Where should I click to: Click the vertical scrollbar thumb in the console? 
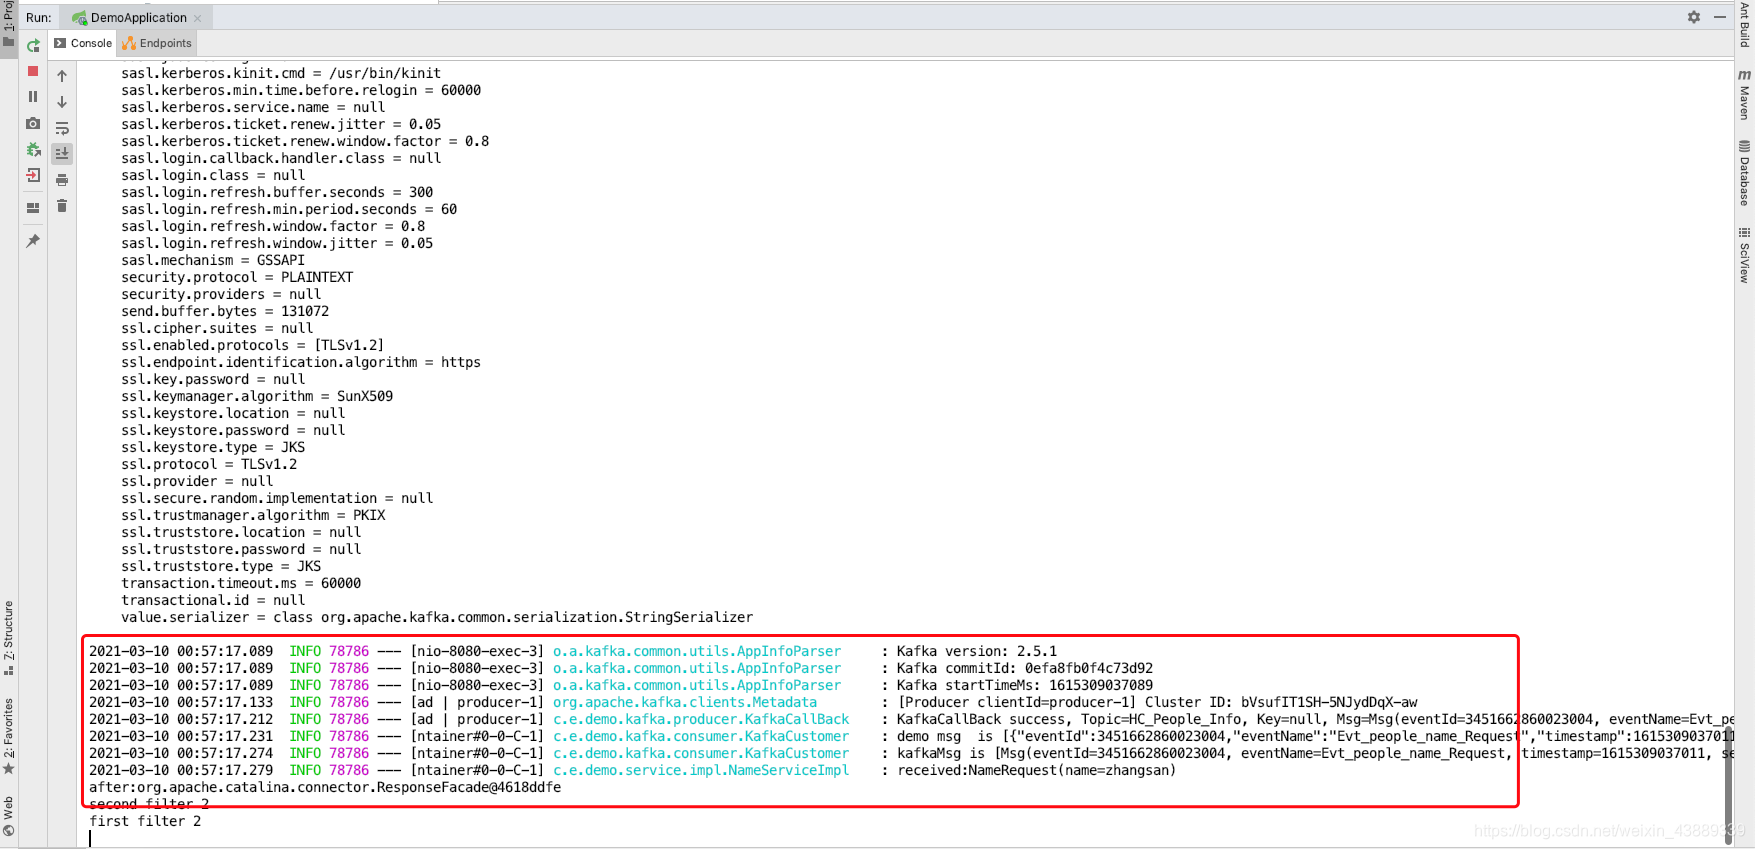(1728, 785)
